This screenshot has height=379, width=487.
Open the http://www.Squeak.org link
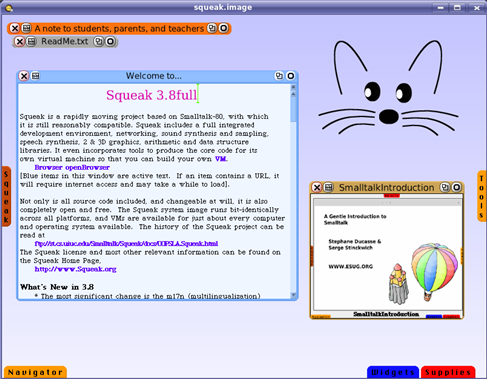[x=75, y=269]
